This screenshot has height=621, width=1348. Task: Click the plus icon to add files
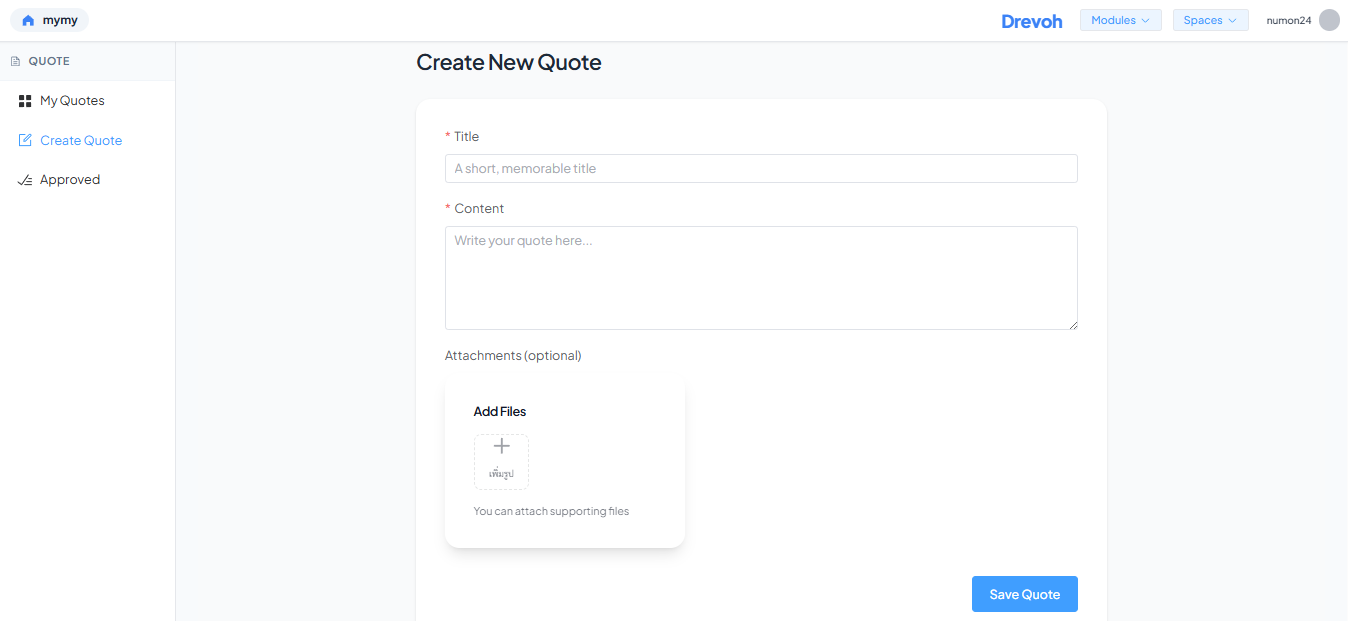pos(501,446)
